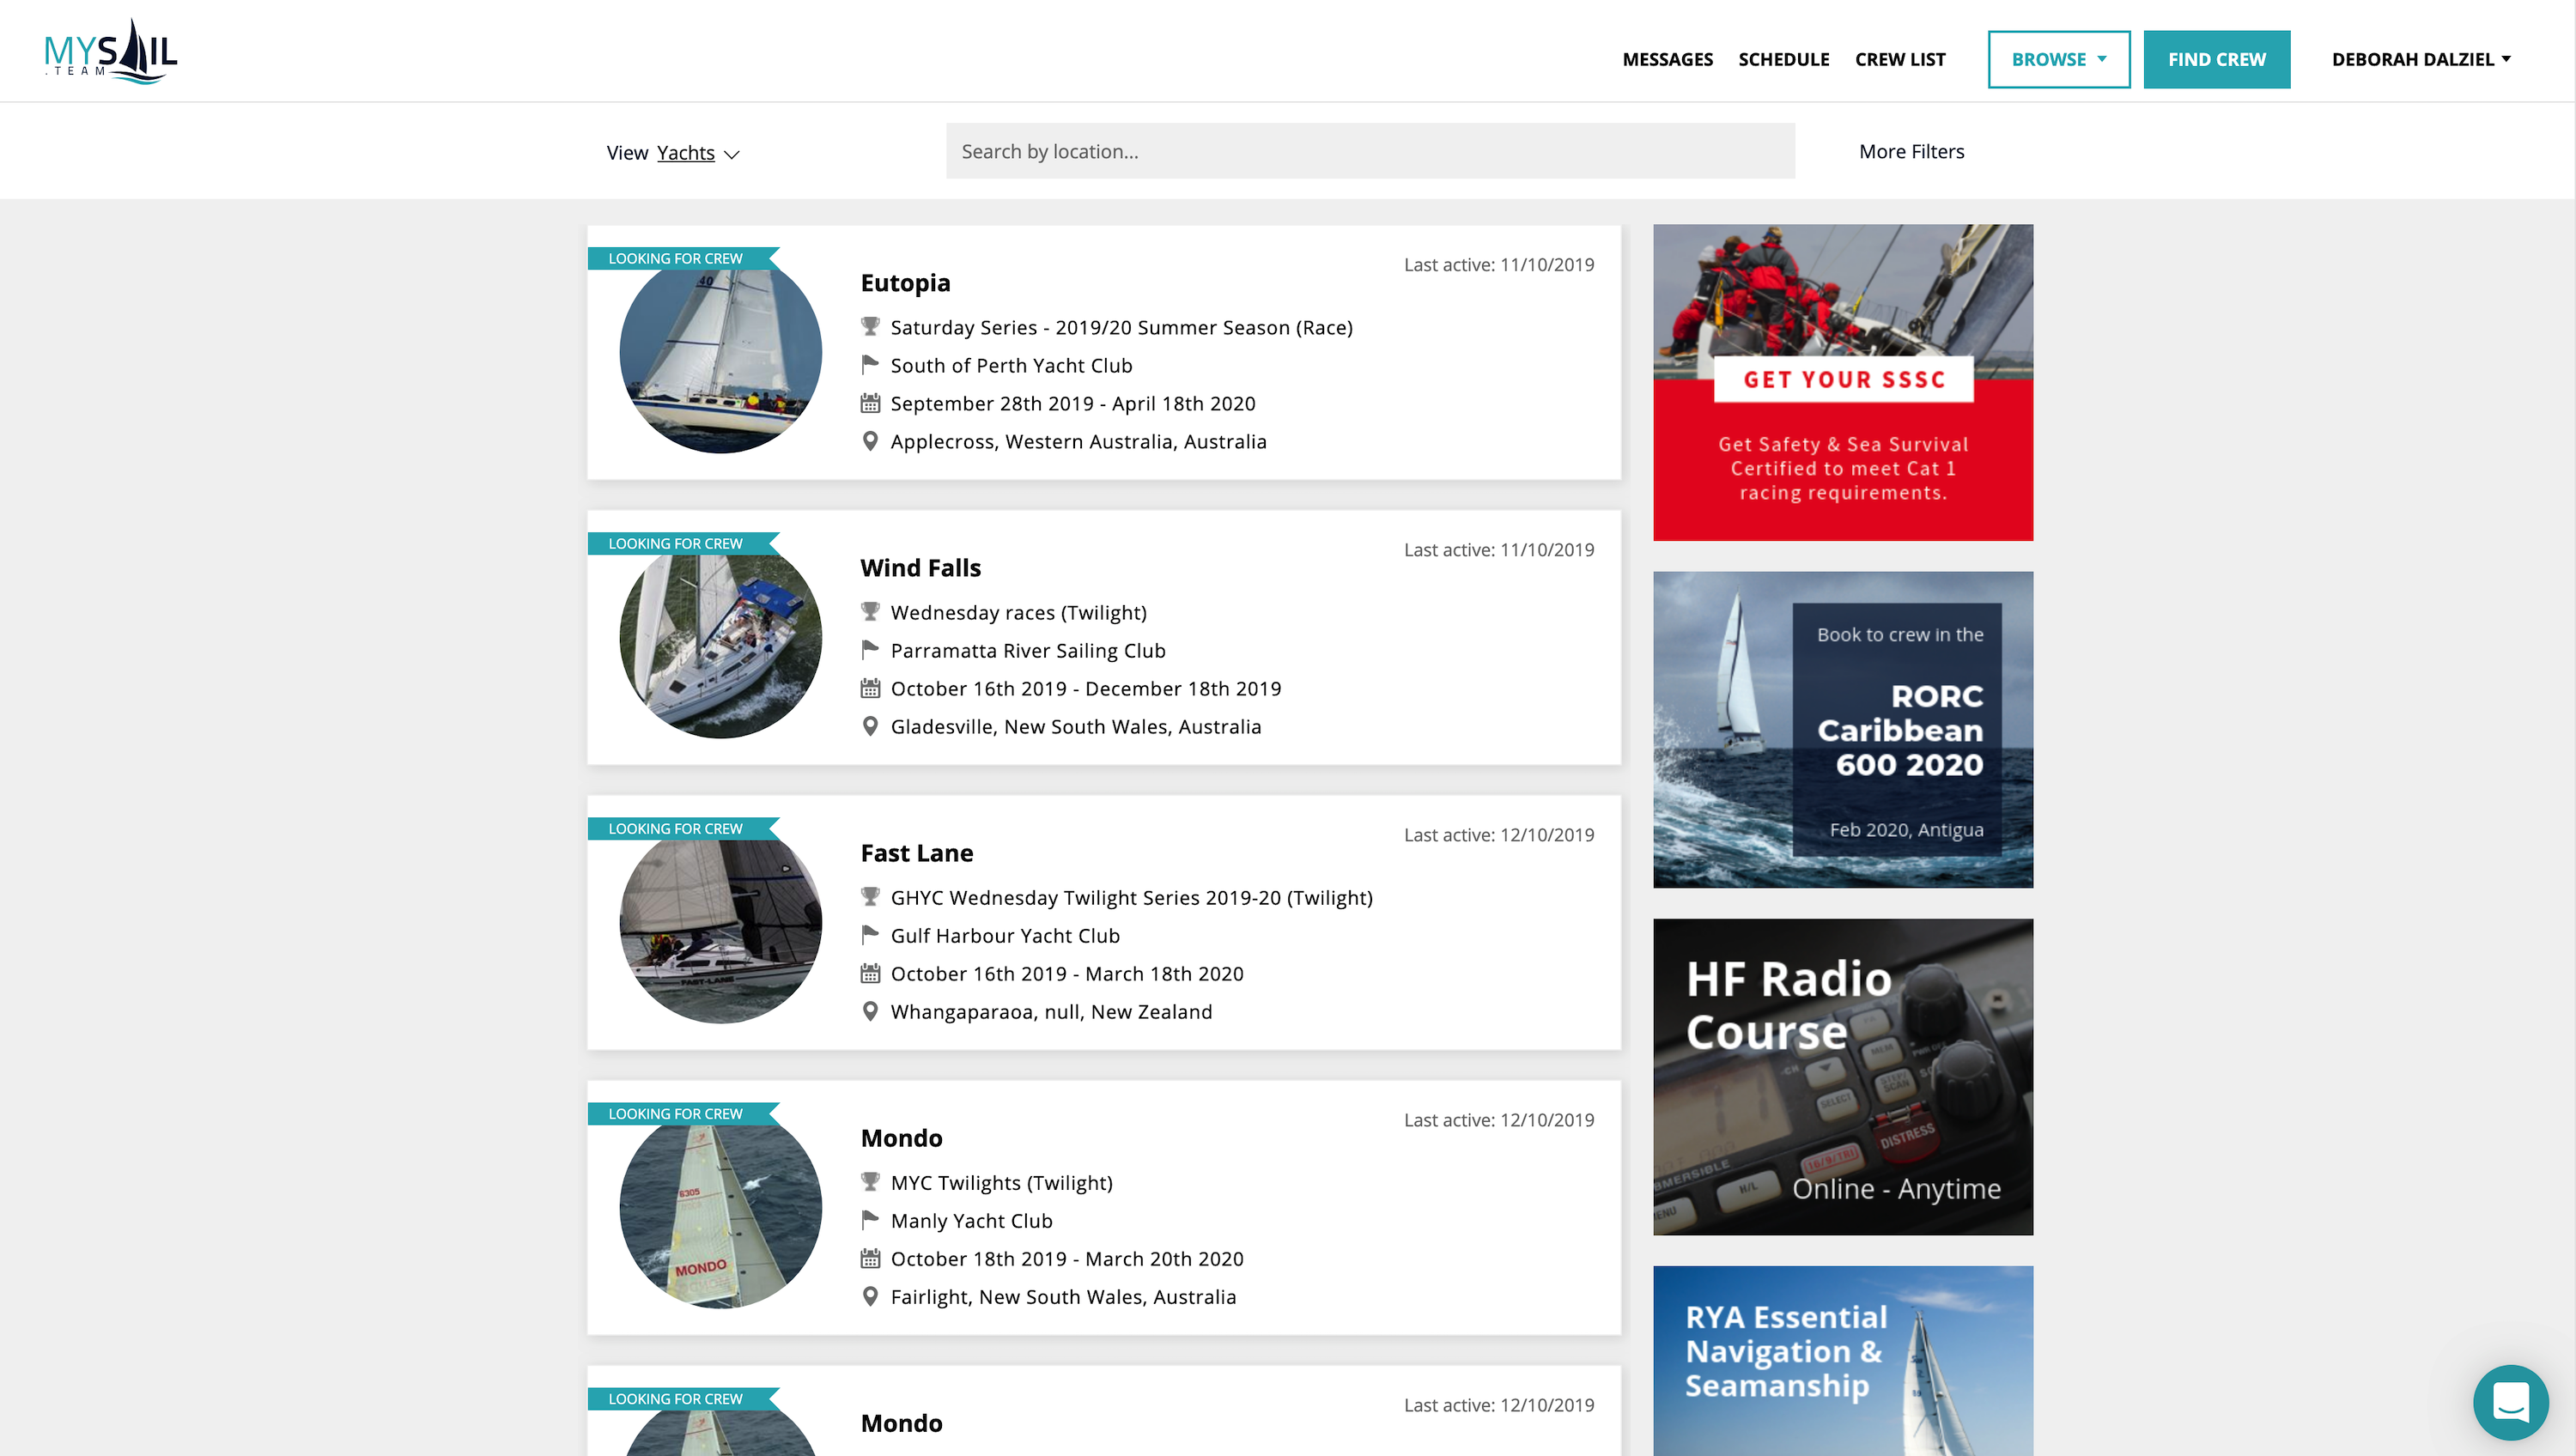Click the location pin for Whangaparaoa on Fast Lane

869,1011
